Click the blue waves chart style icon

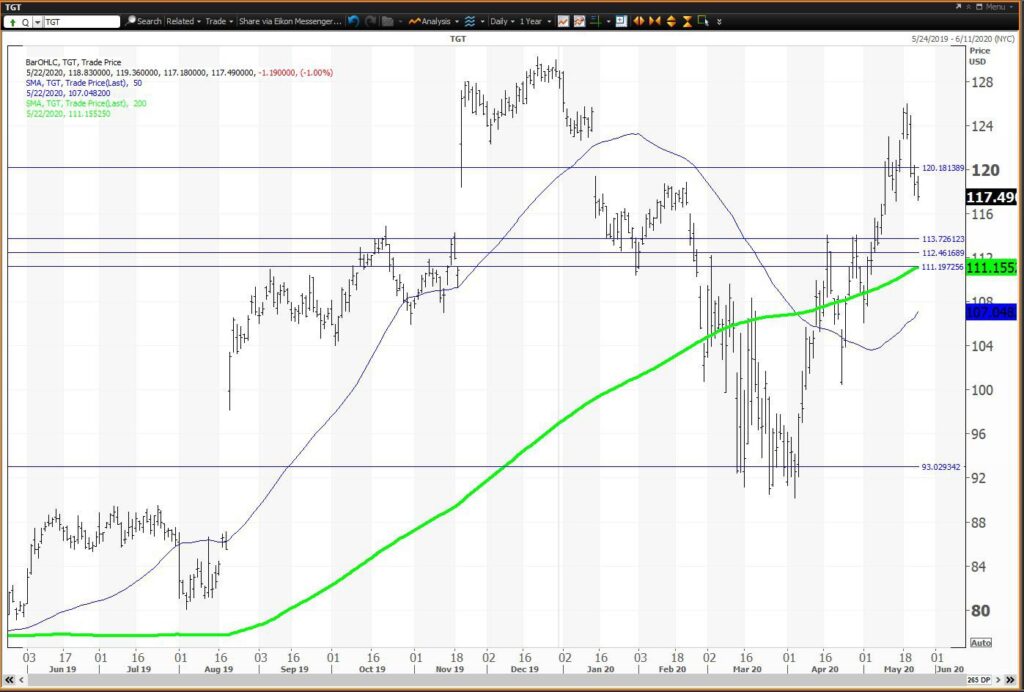(x=470, y=22)
